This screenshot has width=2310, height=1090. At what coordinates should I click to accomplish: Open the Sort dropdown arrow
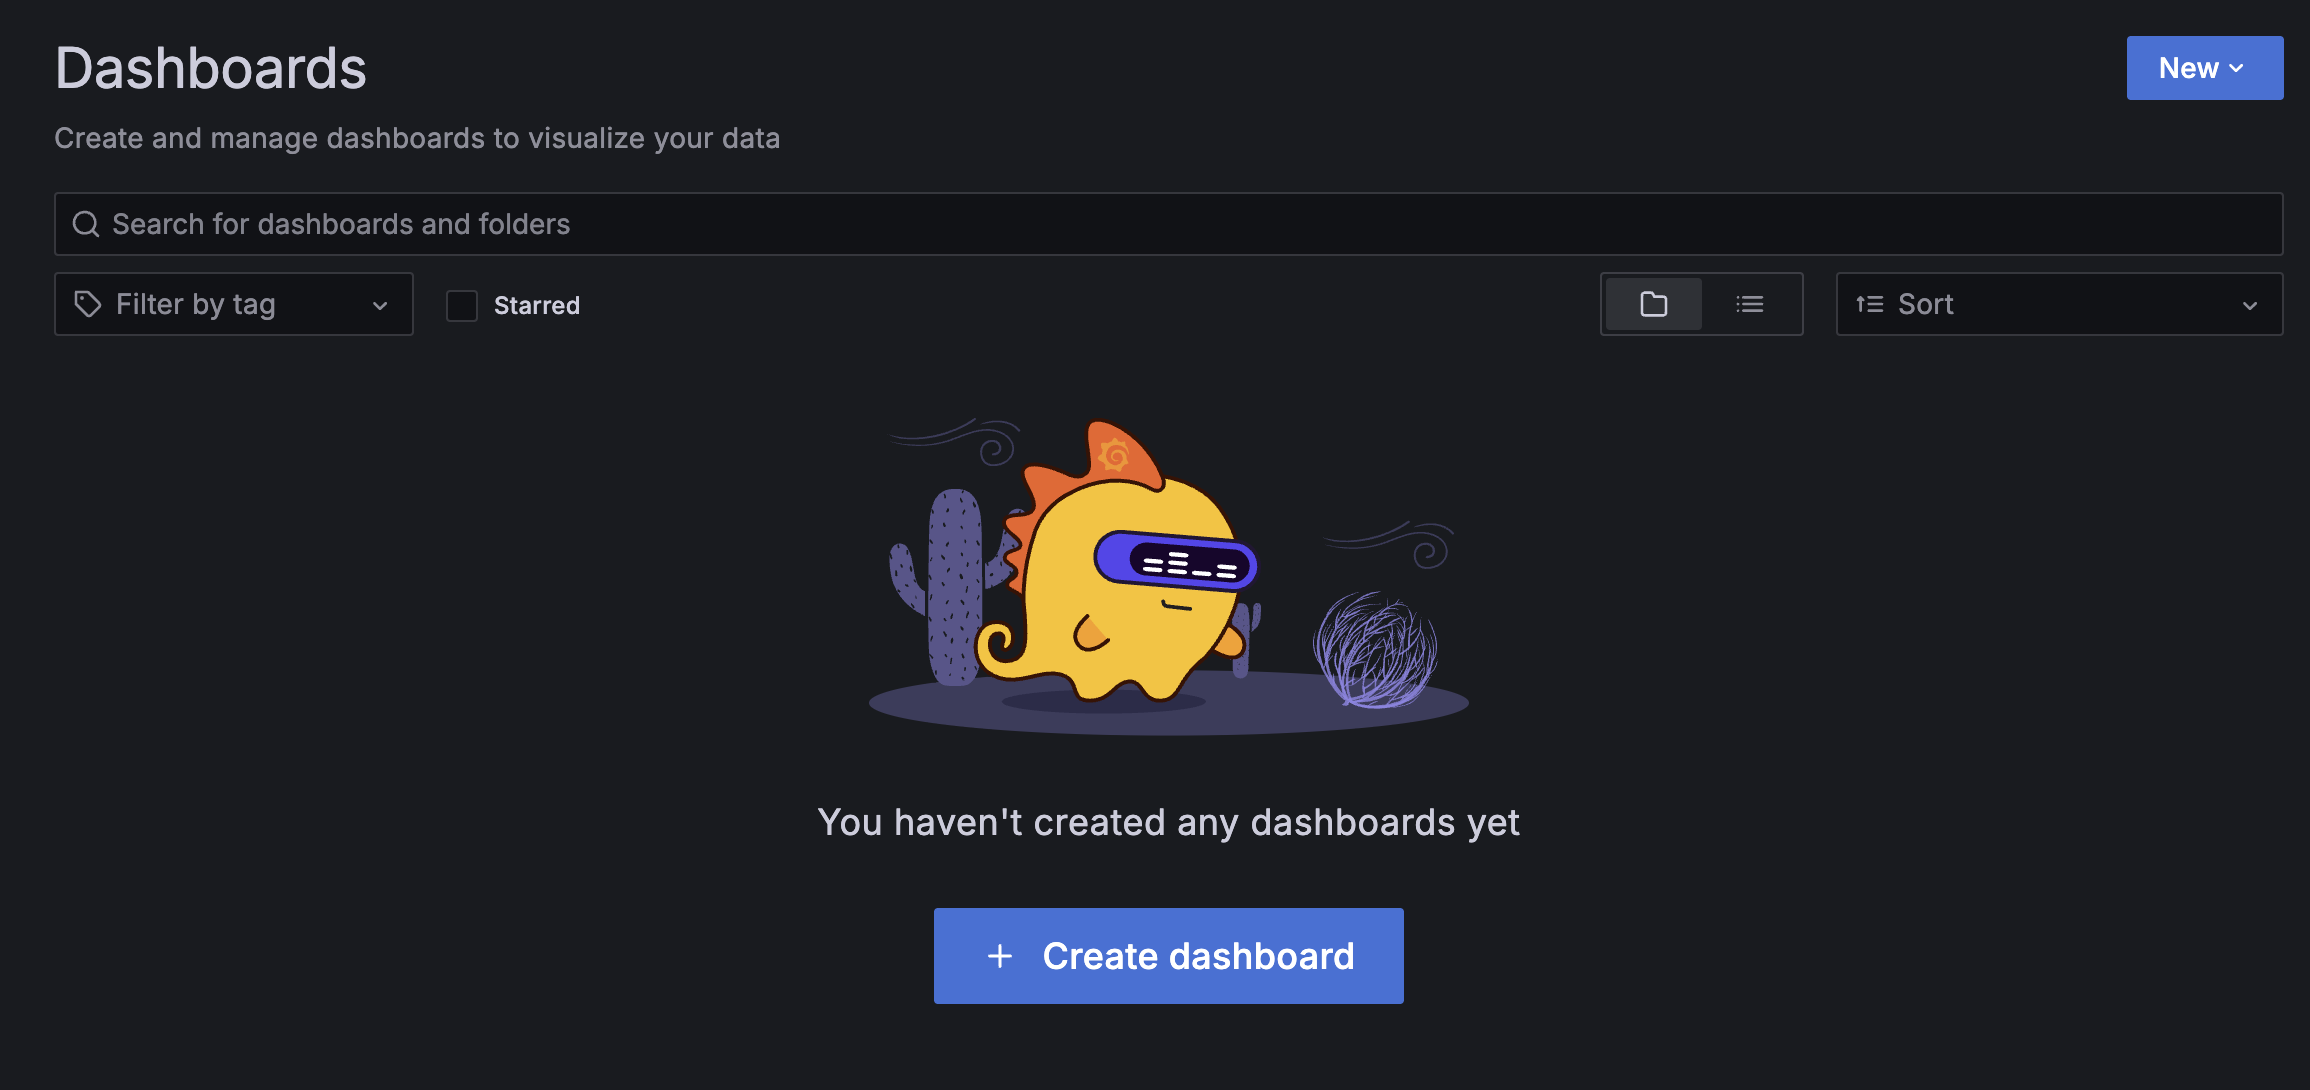[x=2250, y=305]
